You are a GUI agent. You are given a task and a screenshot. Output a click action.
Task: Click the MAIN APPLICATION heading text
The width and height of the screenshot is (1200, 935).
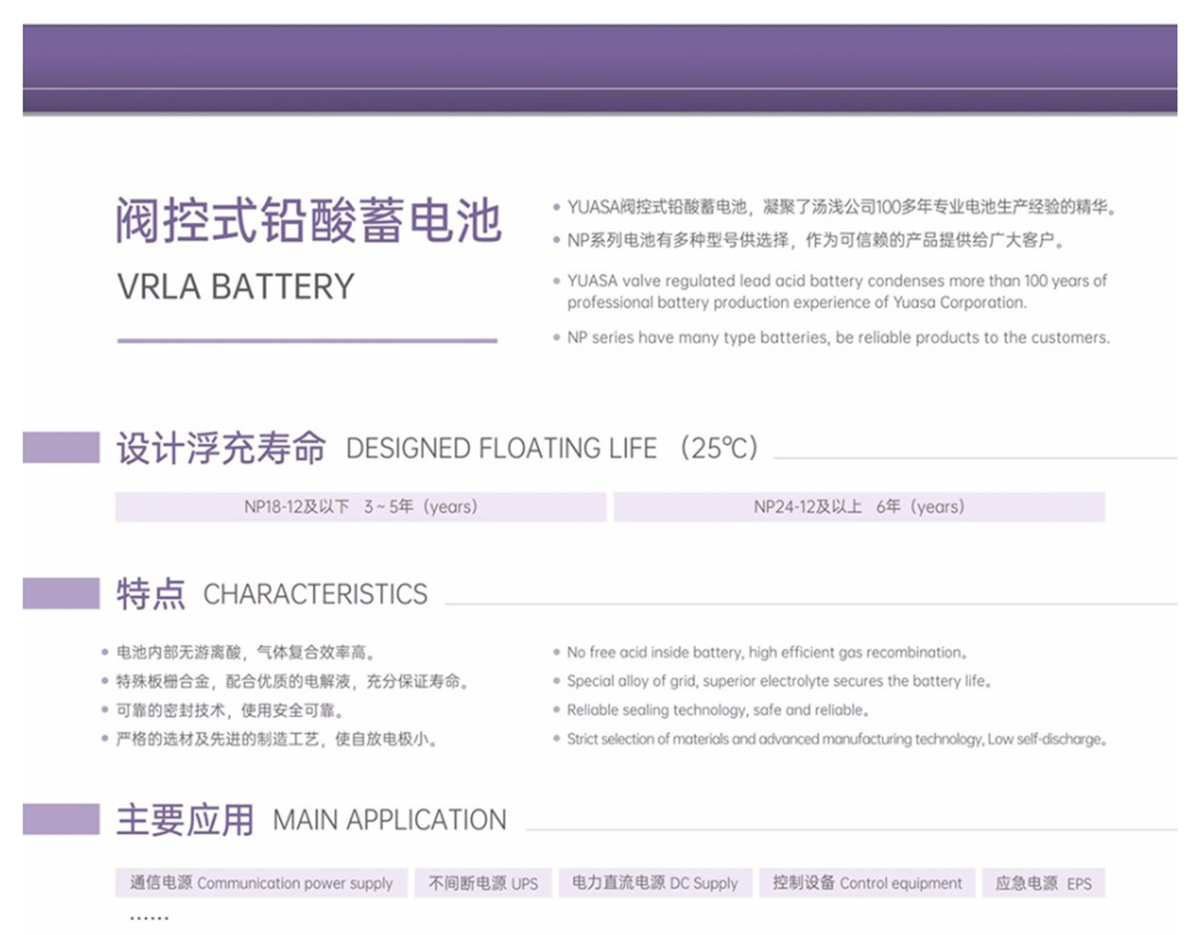(x=389, y=820)
